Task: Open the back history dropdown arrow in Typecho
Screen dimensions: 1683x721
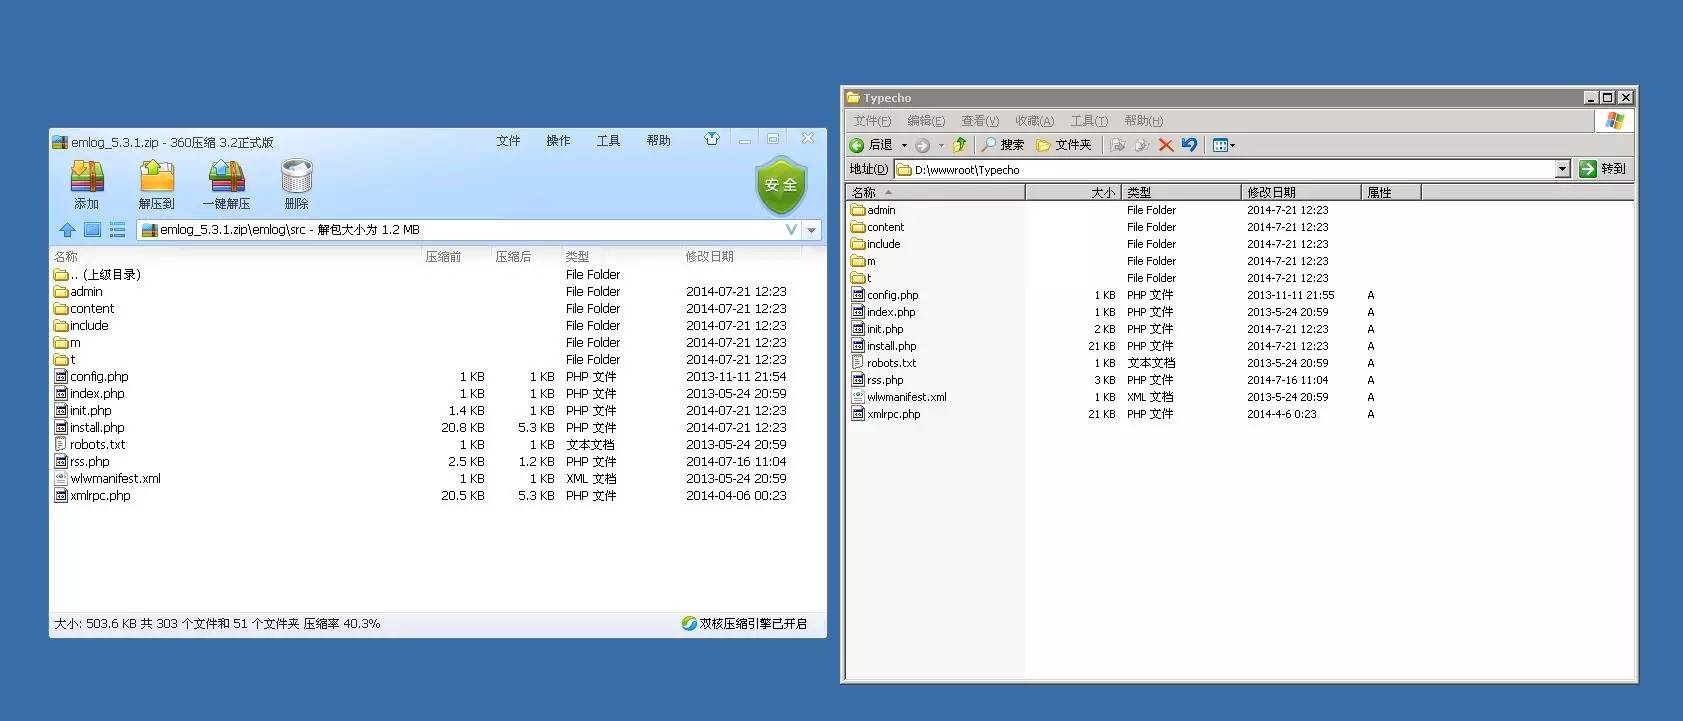Action: pos(904,146)
